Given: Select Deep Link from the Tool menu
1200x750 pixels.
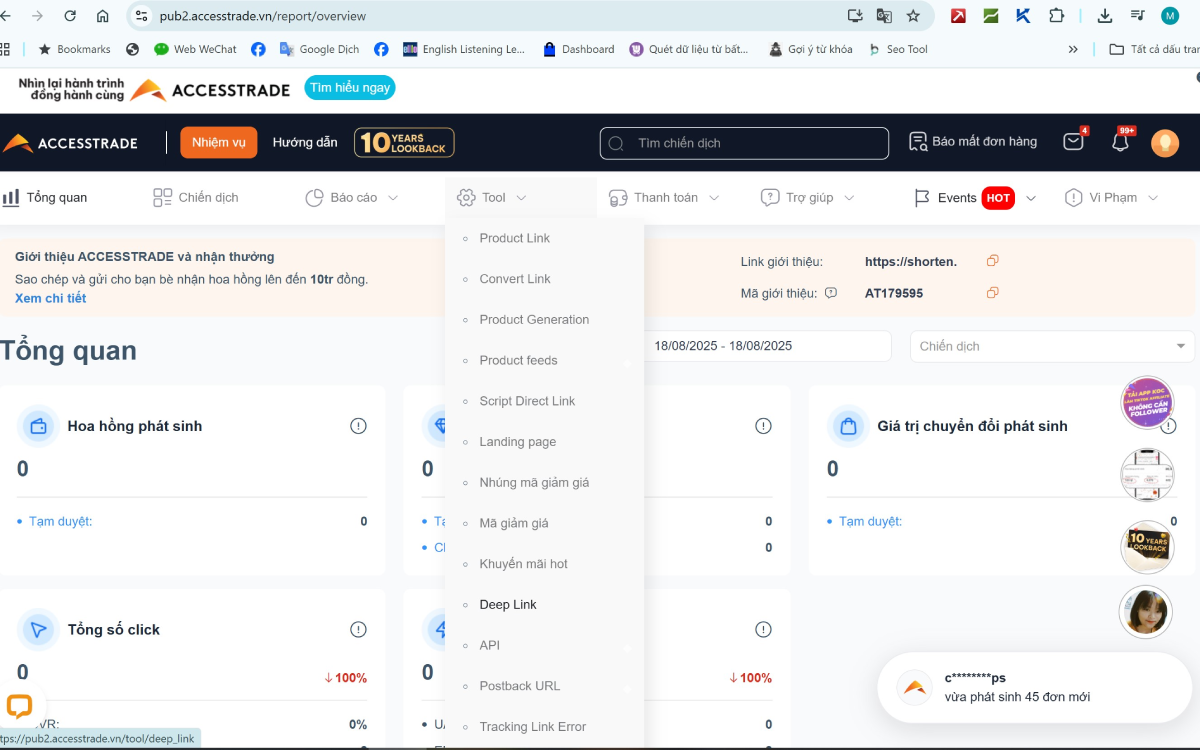Looking at the screenshot, I should (x=508, y=604).
